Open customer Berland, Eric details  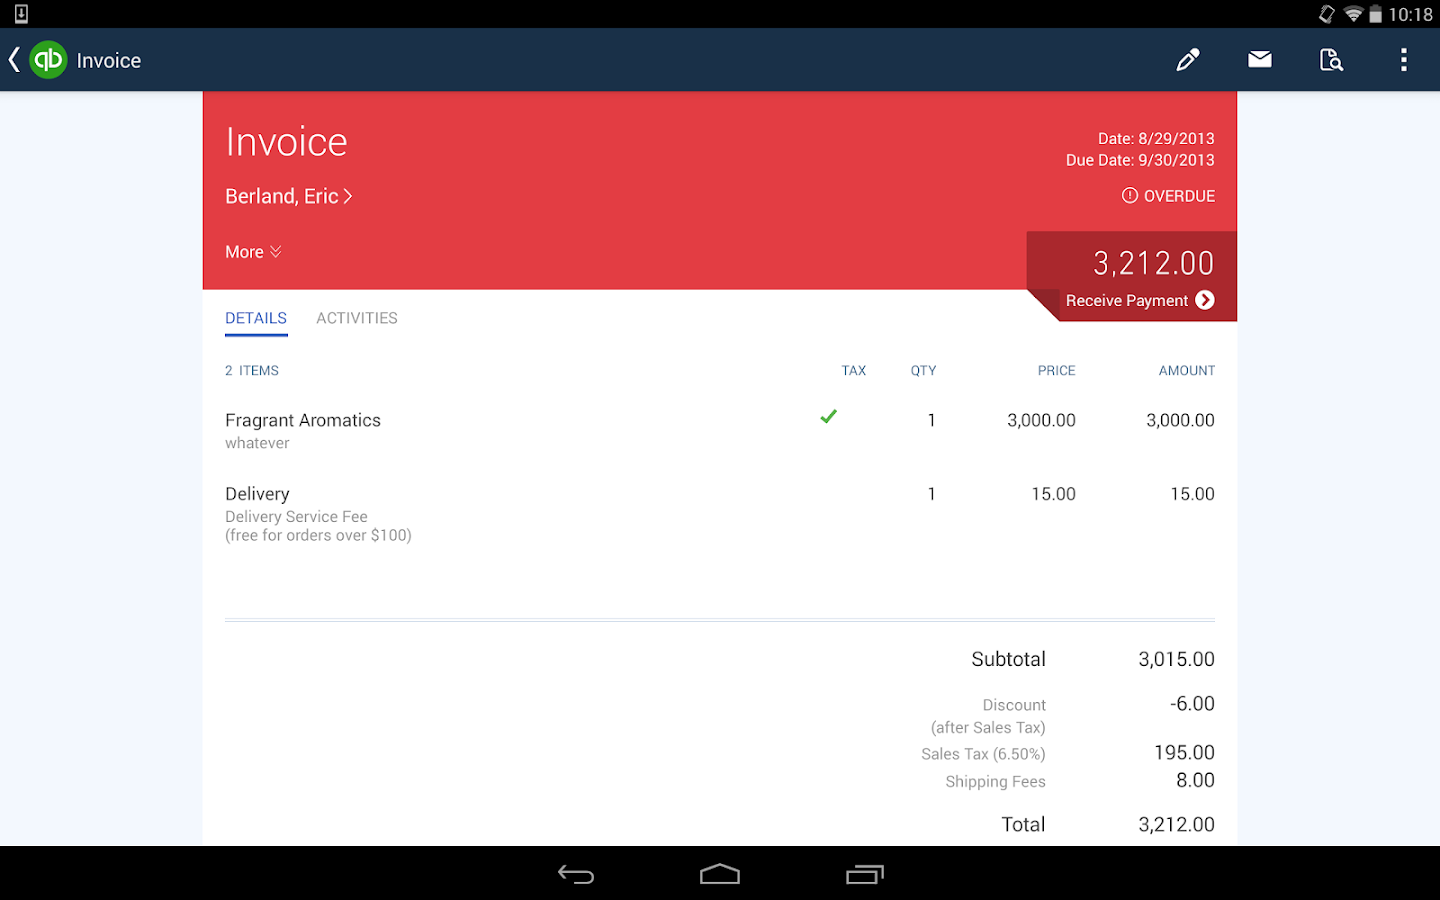pos(288,196)
